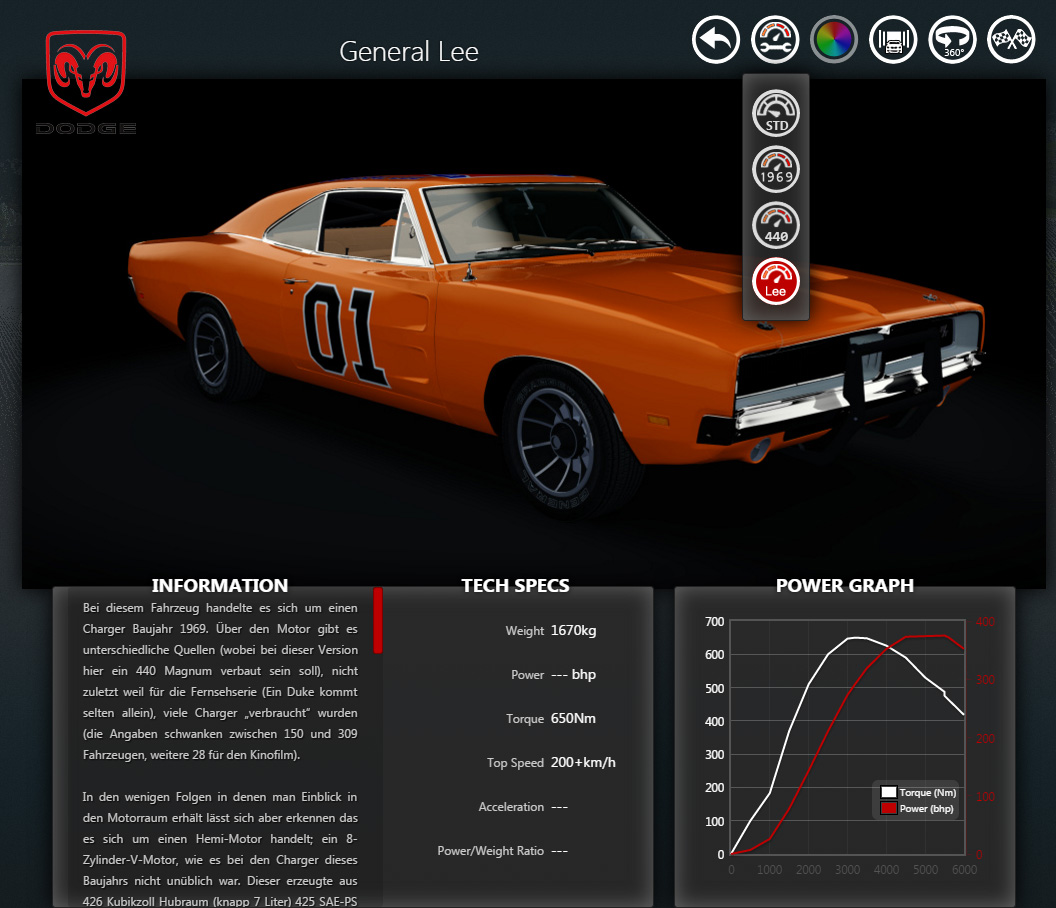The image size is (1056, 908).
Task: Open the car showroom garage icon
Action: pos(893,40)
